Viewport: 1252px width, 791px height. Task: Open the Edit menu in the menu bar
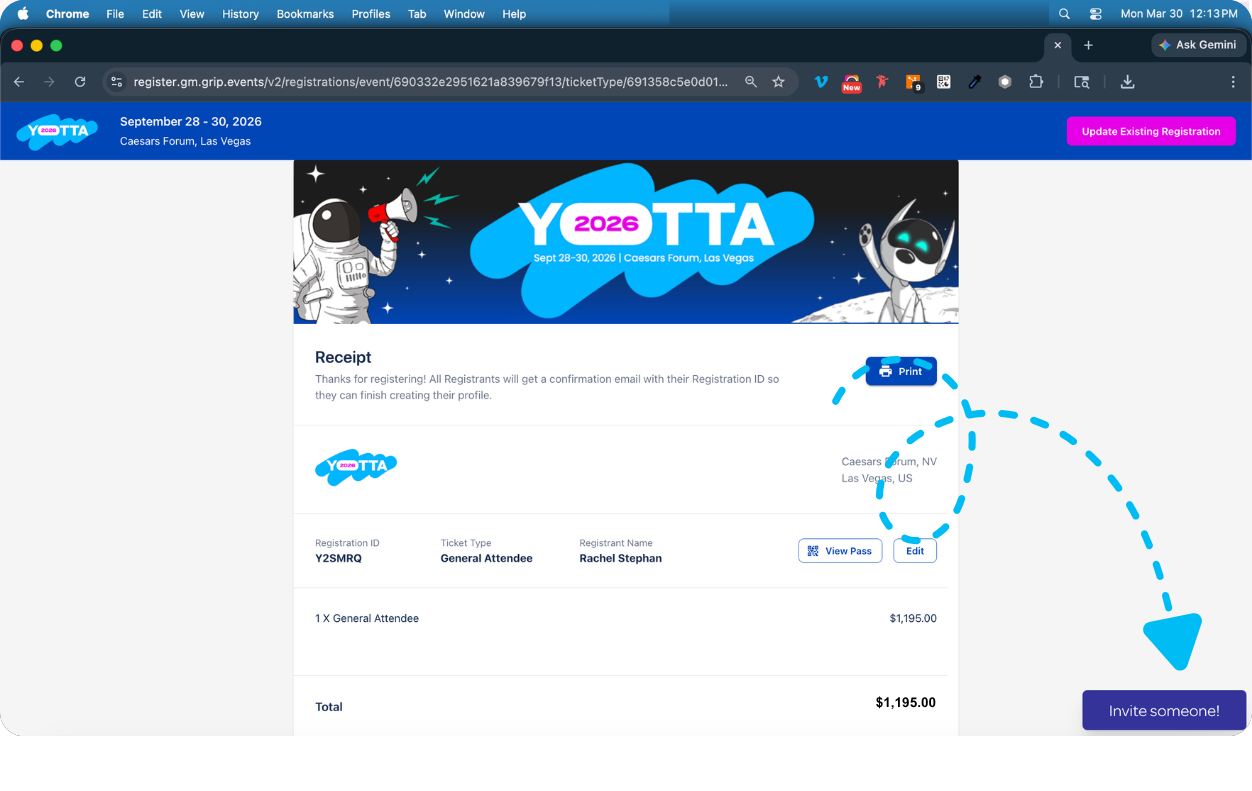152,14
